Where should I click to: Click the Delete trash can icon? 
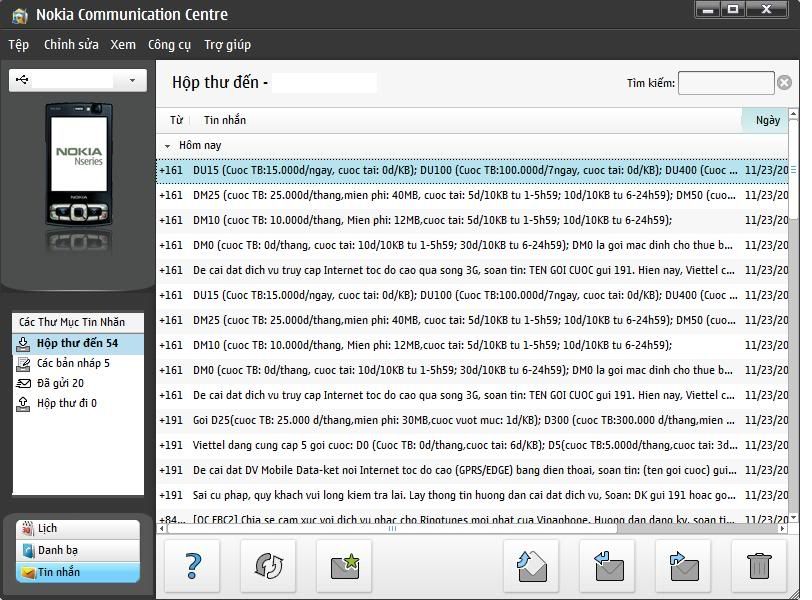(759, 566)
